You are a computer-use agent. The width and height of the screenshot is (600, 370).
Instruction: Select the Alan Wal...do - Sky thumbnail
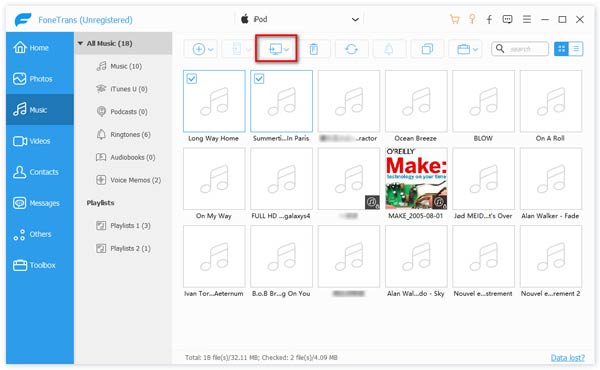point(416,256)
